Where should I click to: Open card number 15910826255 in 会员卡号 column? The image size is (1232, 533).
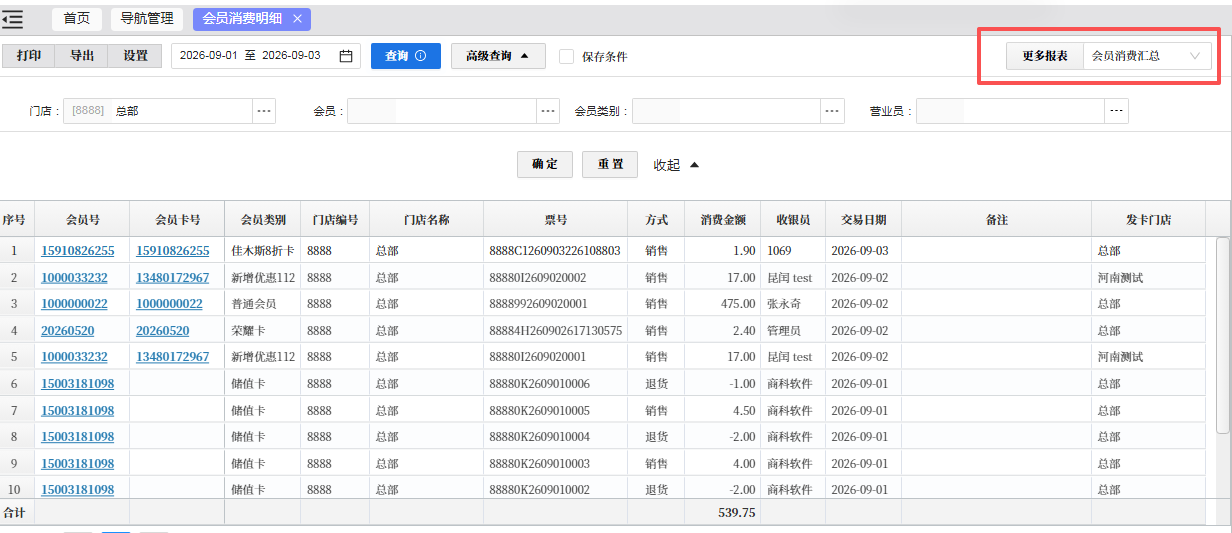173,251
